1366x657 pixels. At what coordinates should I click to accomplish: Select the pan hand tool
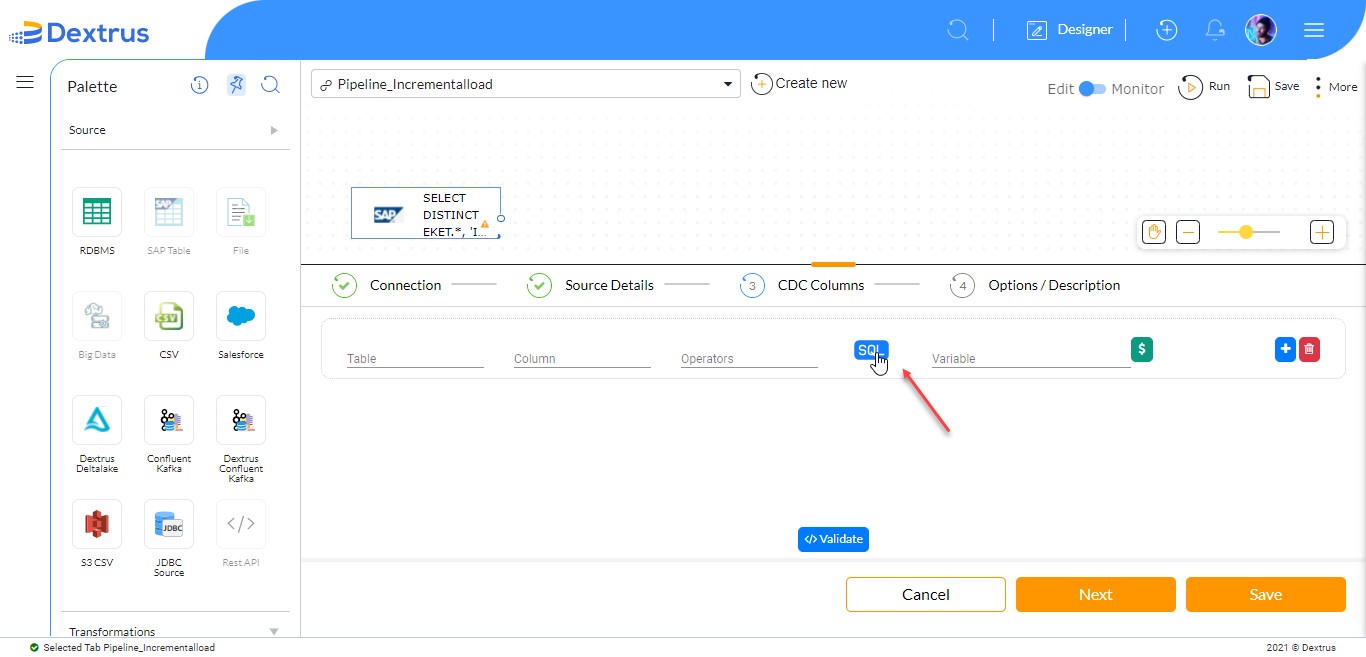click(1154, 232)
